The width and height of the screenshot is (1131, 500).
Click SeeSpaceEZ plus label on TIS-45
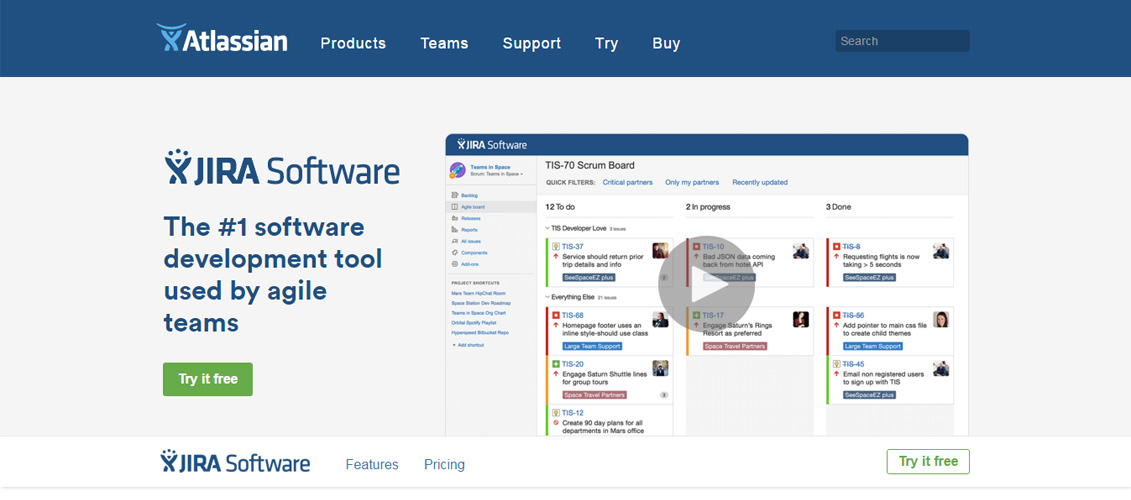click(869, 395)
